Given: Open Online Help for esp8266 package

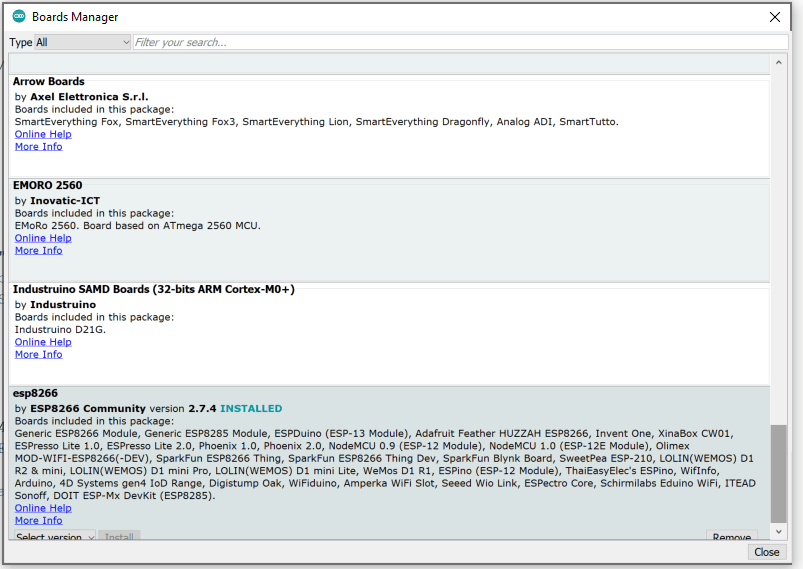Looking at the screenshot, I should 43,508.
